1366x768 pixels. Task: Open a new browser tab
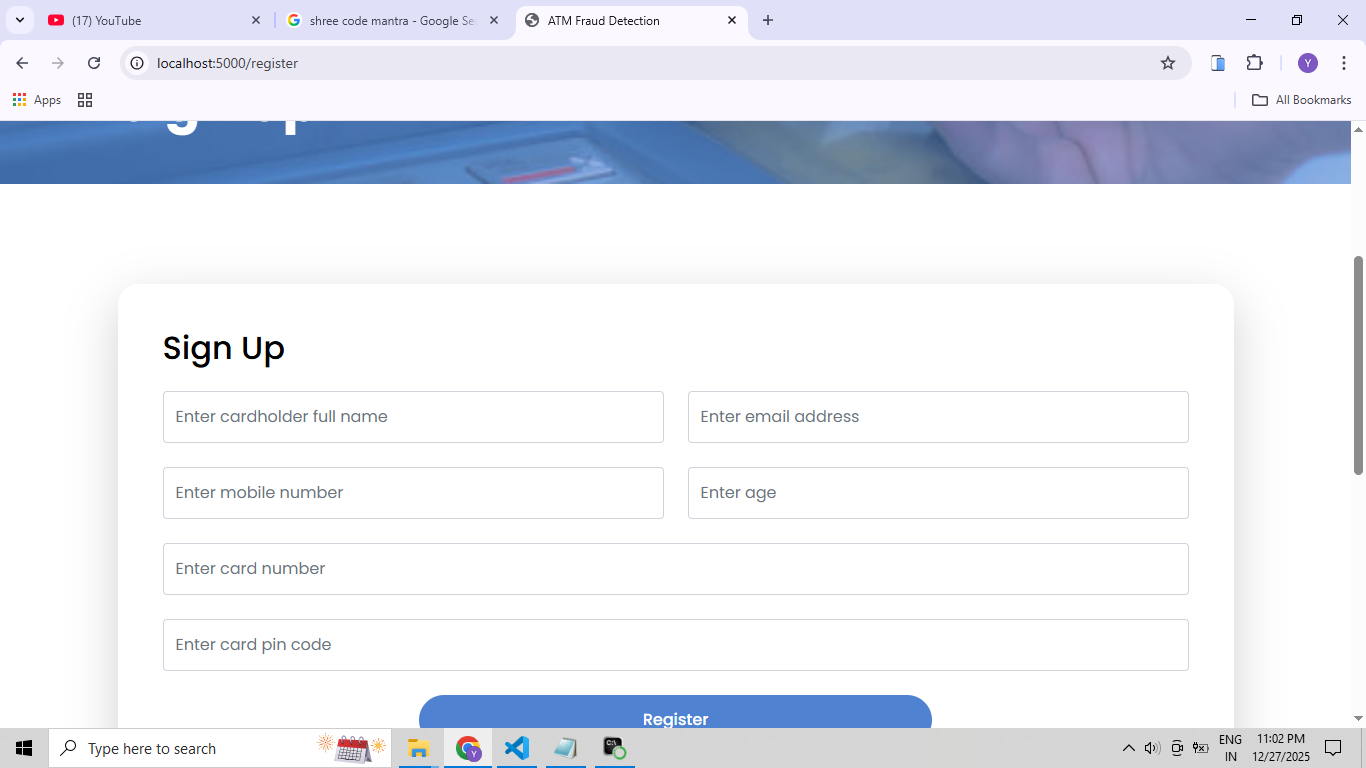768,20
